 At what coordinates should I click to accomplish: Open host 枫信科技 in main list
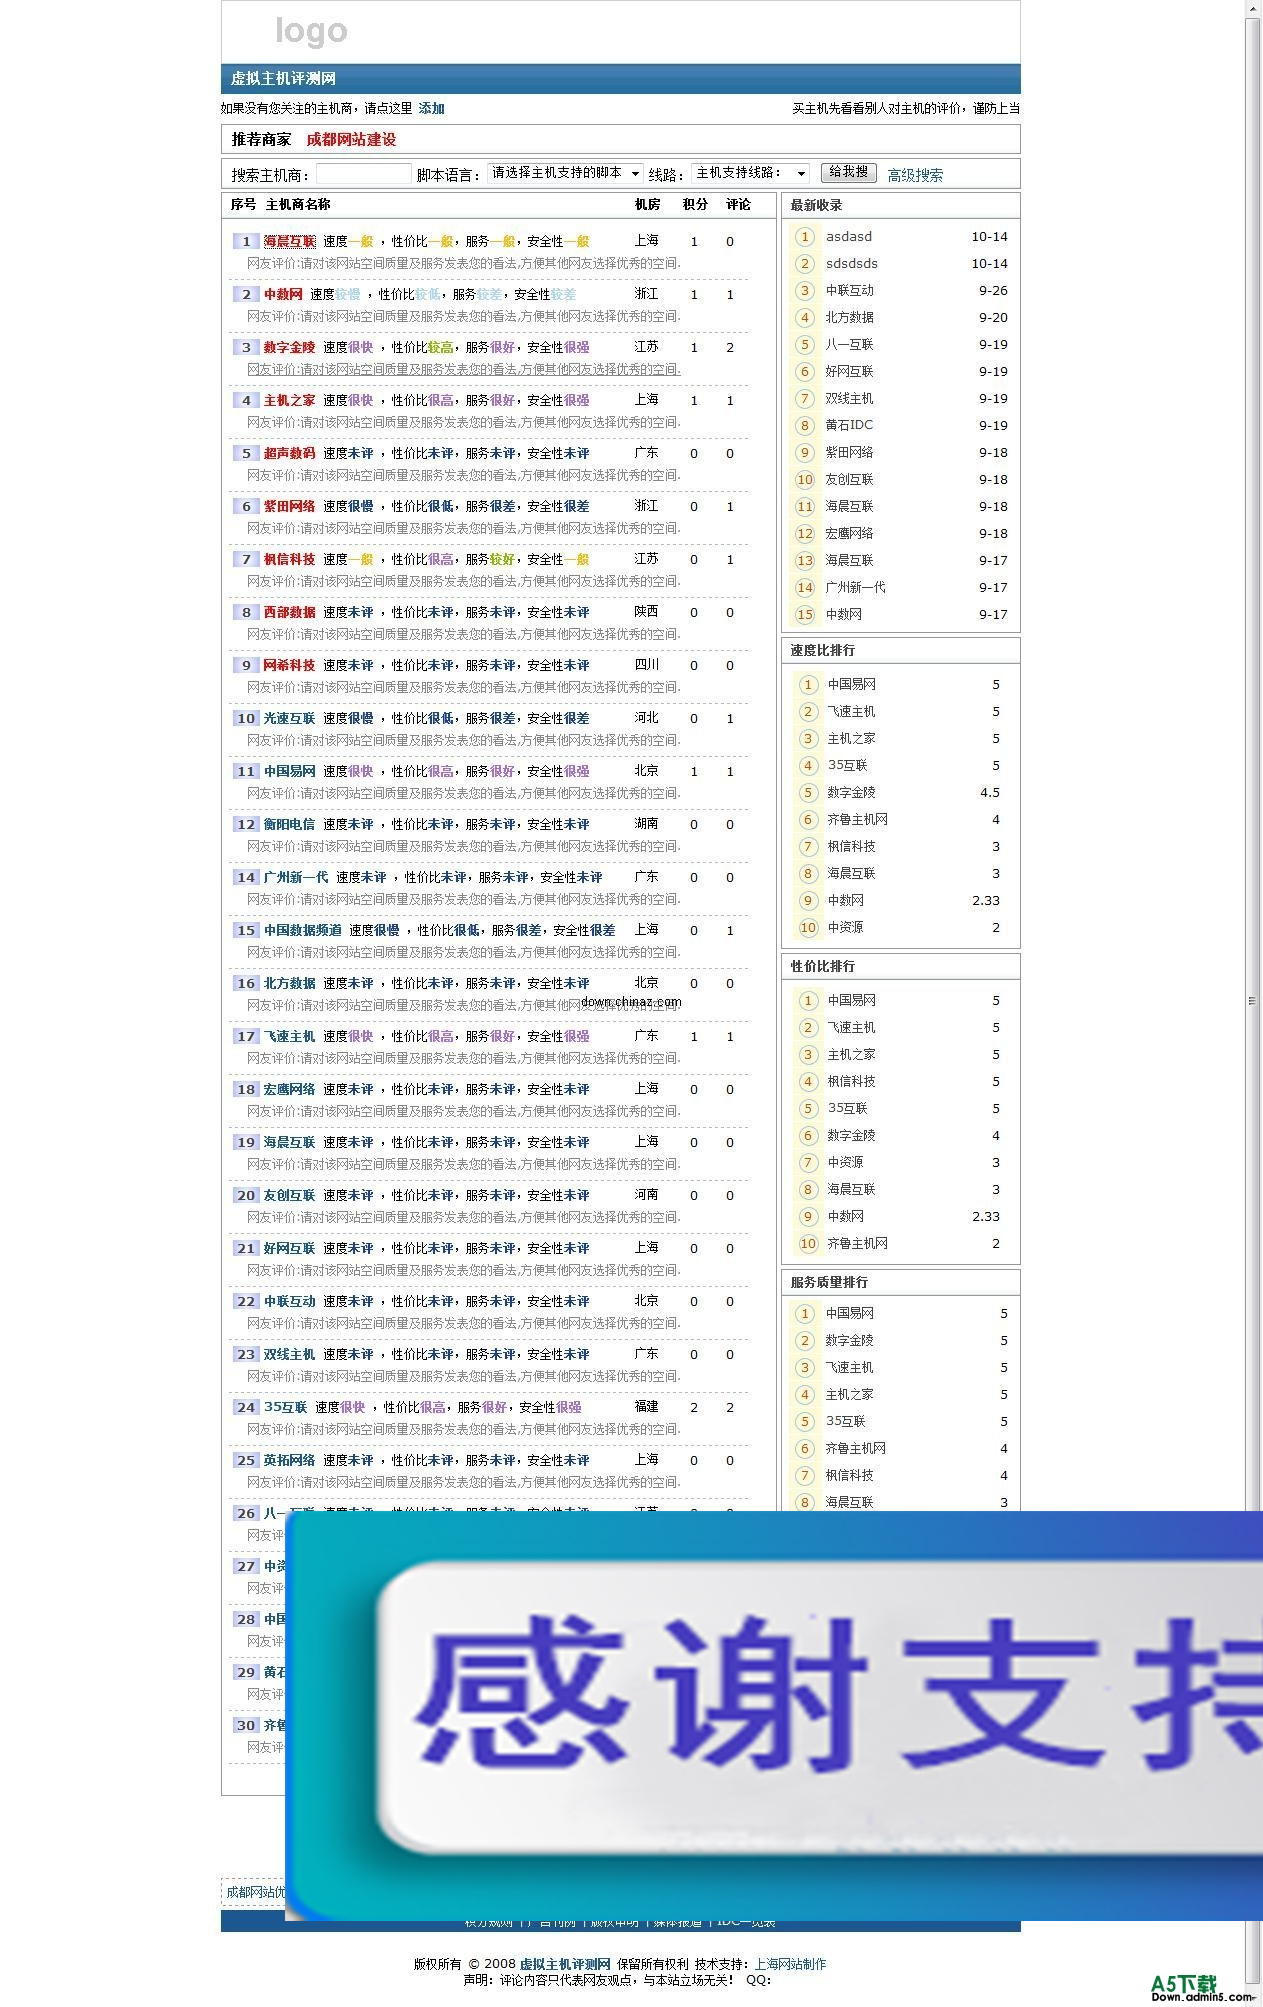click(x=289, y=559)
